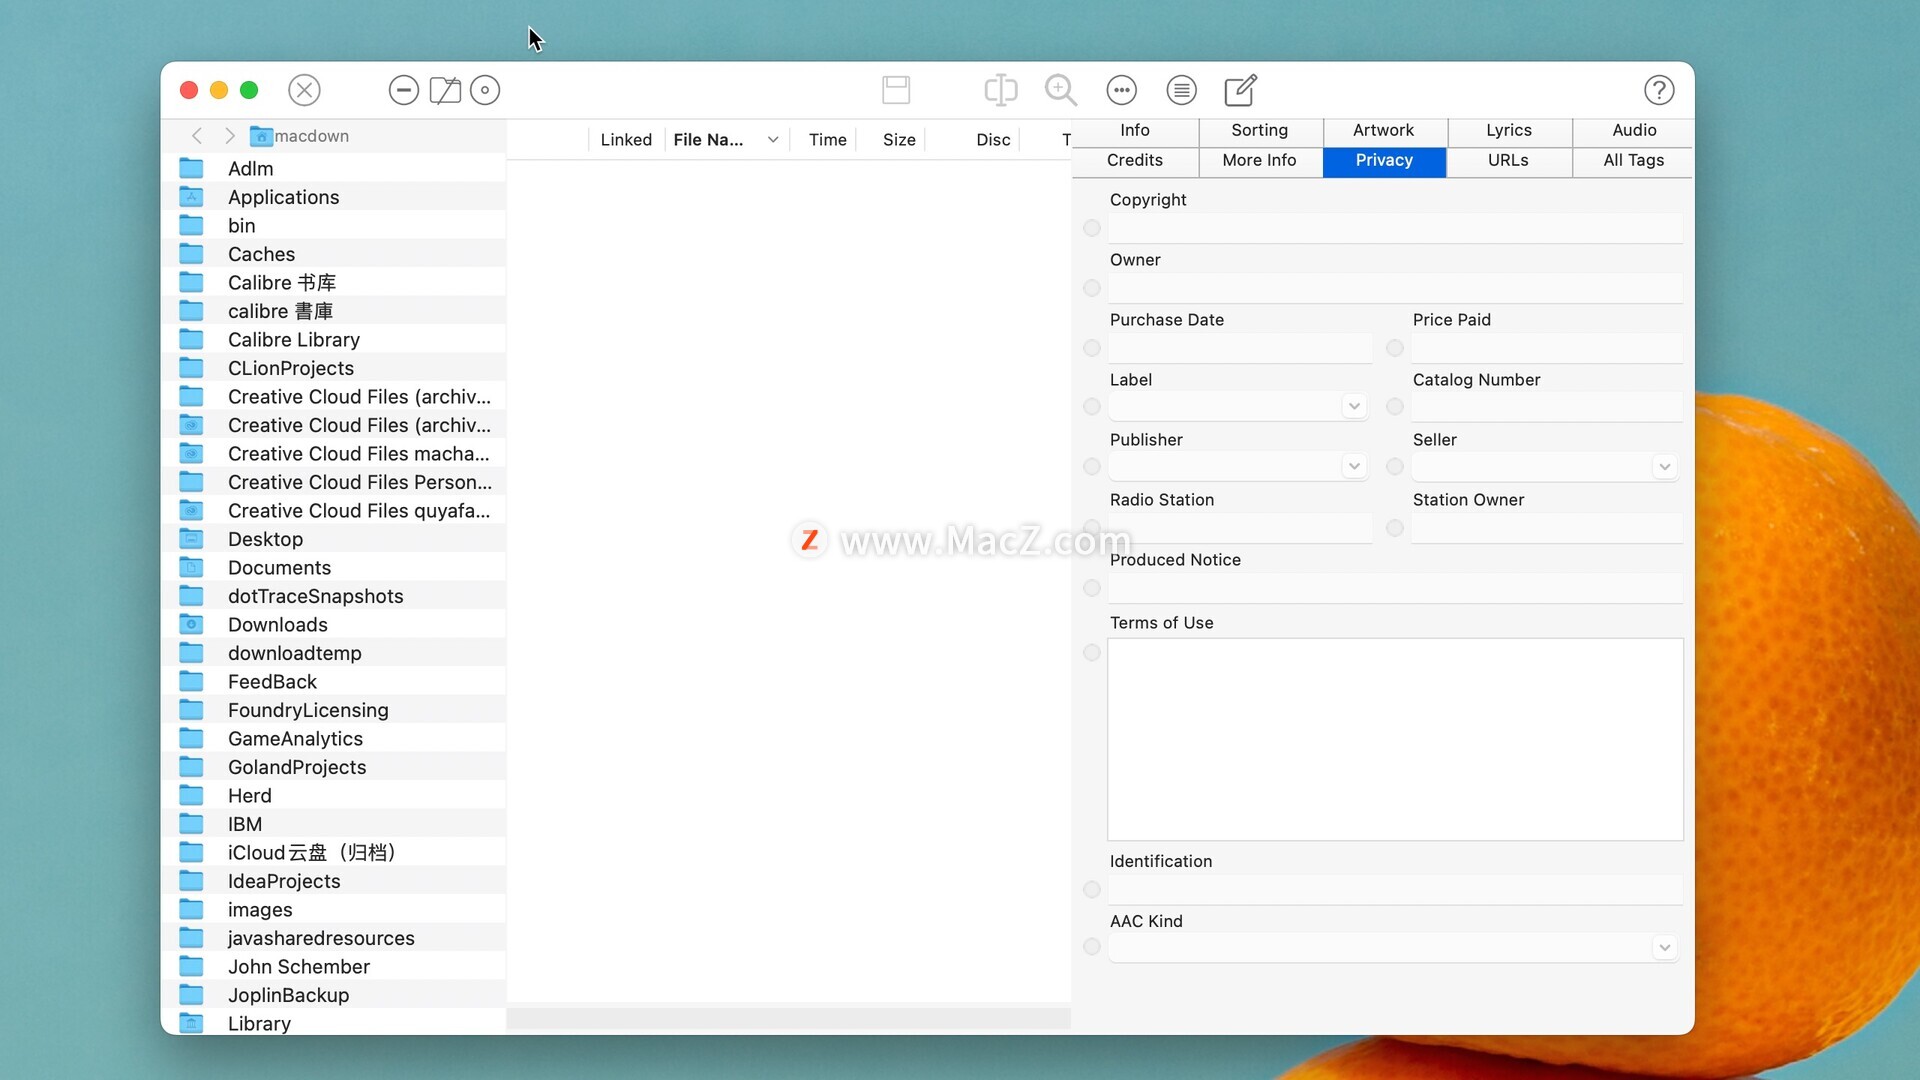
Task: Toggle the Copyright field radio button
Action: (1092, 228)
